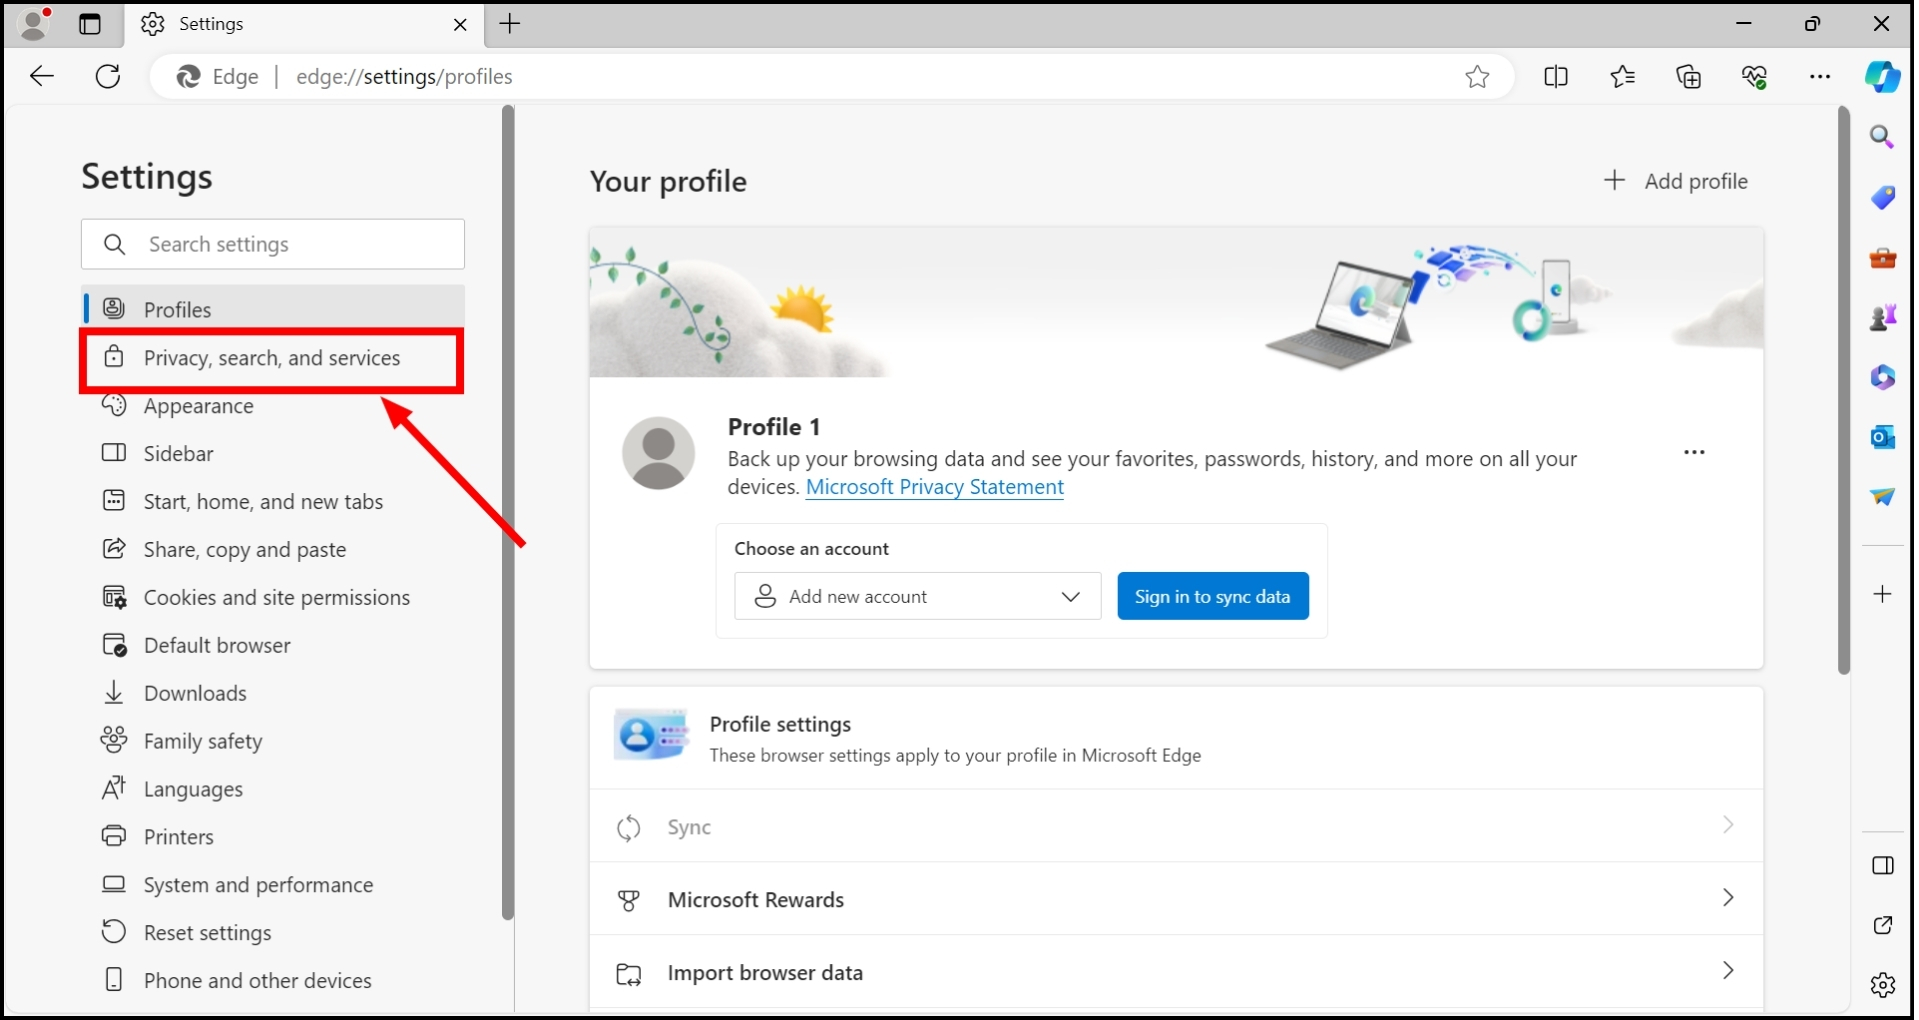Toggle the sidebar pane open
Screen dimensions: 1919x1020
pyautogui.click(x=1884, y=866)
